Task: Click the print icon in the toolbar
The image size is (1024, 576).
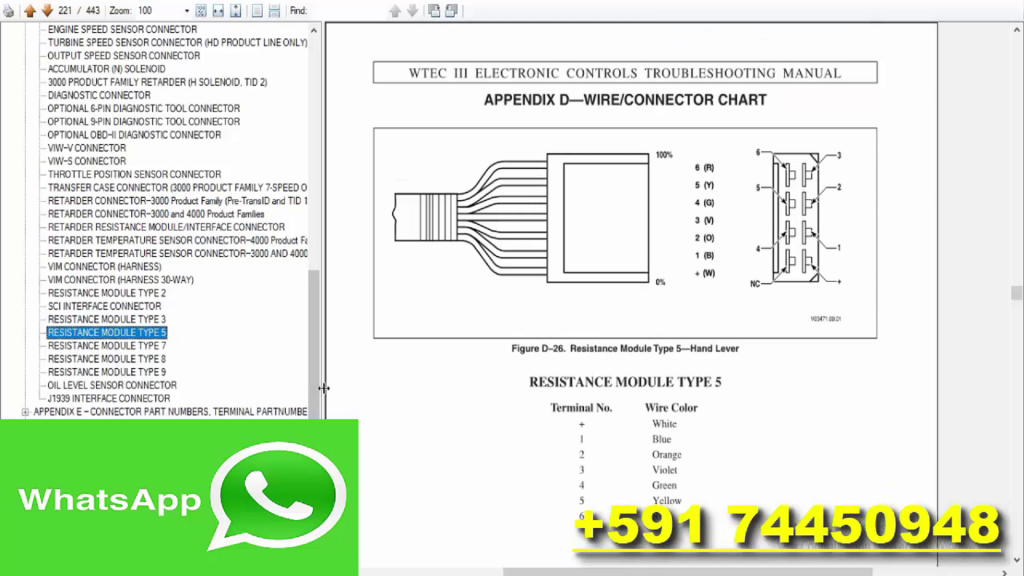Action: [x=9, y=11]
